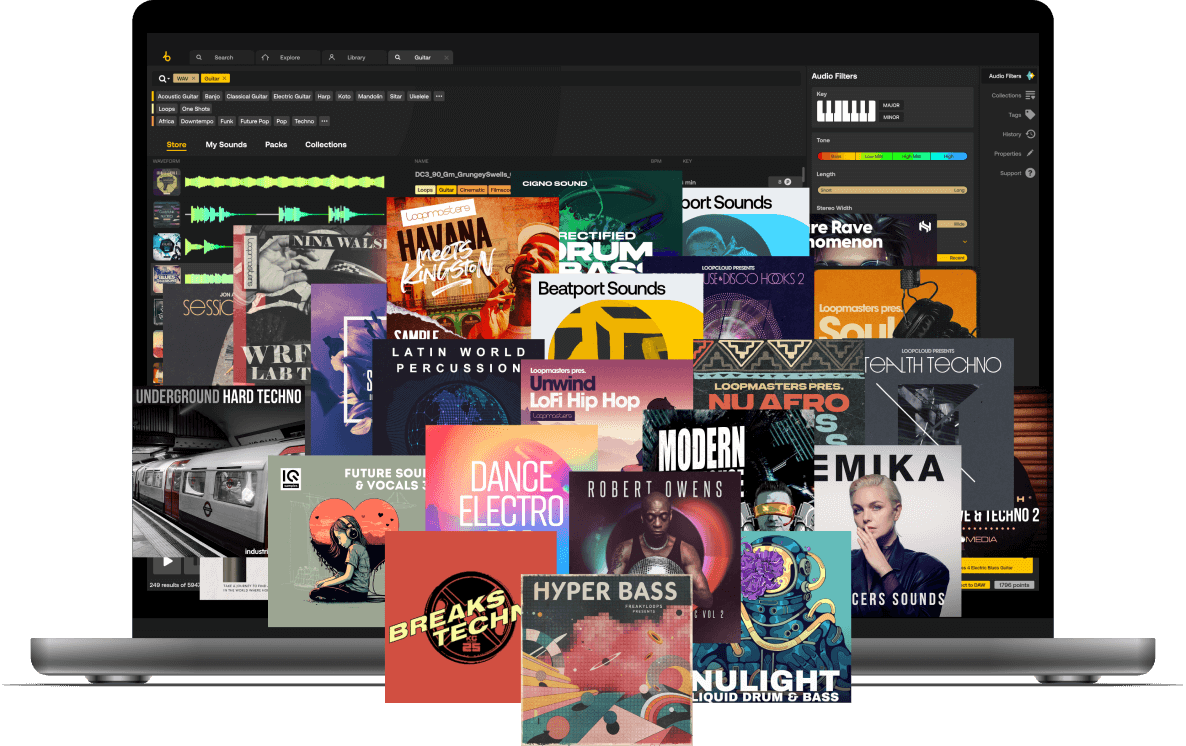
Task: Click the results list vertical scrollbar
Action: click(x=803, y=176)
